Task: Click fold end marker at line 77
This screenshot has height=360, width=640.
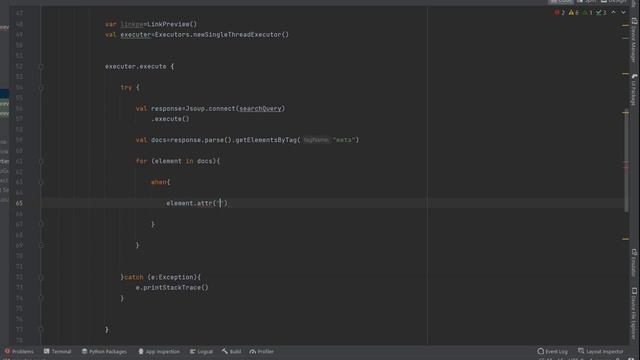Action: [x=41, y=329]
